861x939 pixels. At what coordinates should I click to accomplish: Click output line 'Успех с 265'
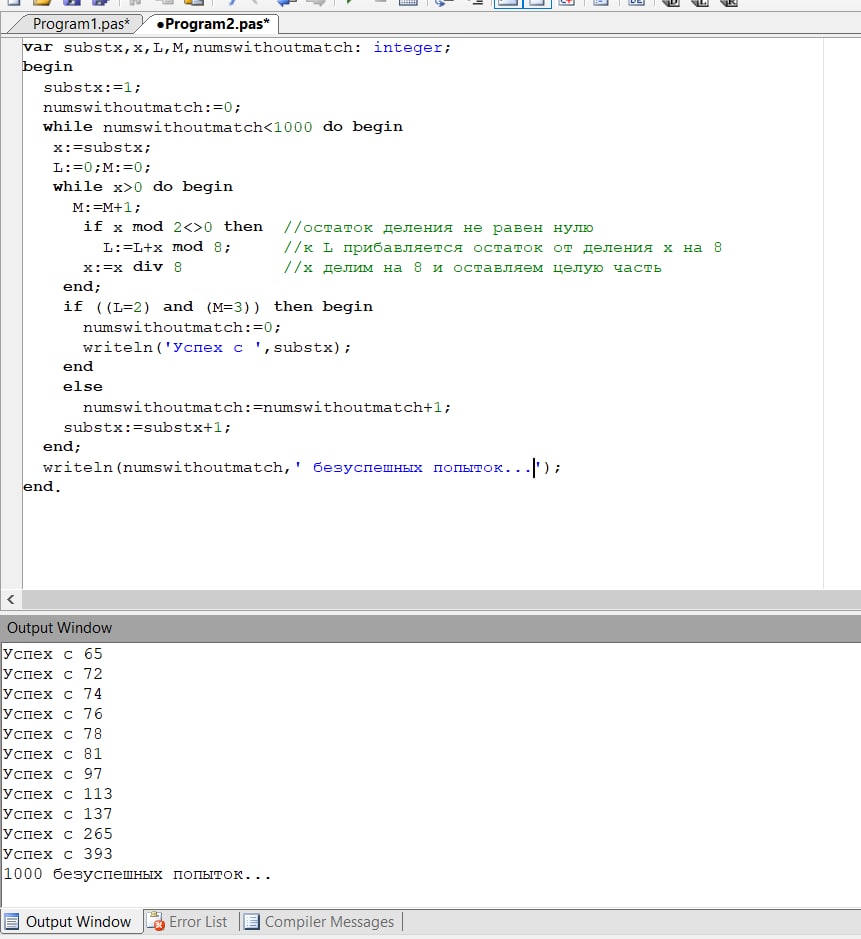[57, 834]
